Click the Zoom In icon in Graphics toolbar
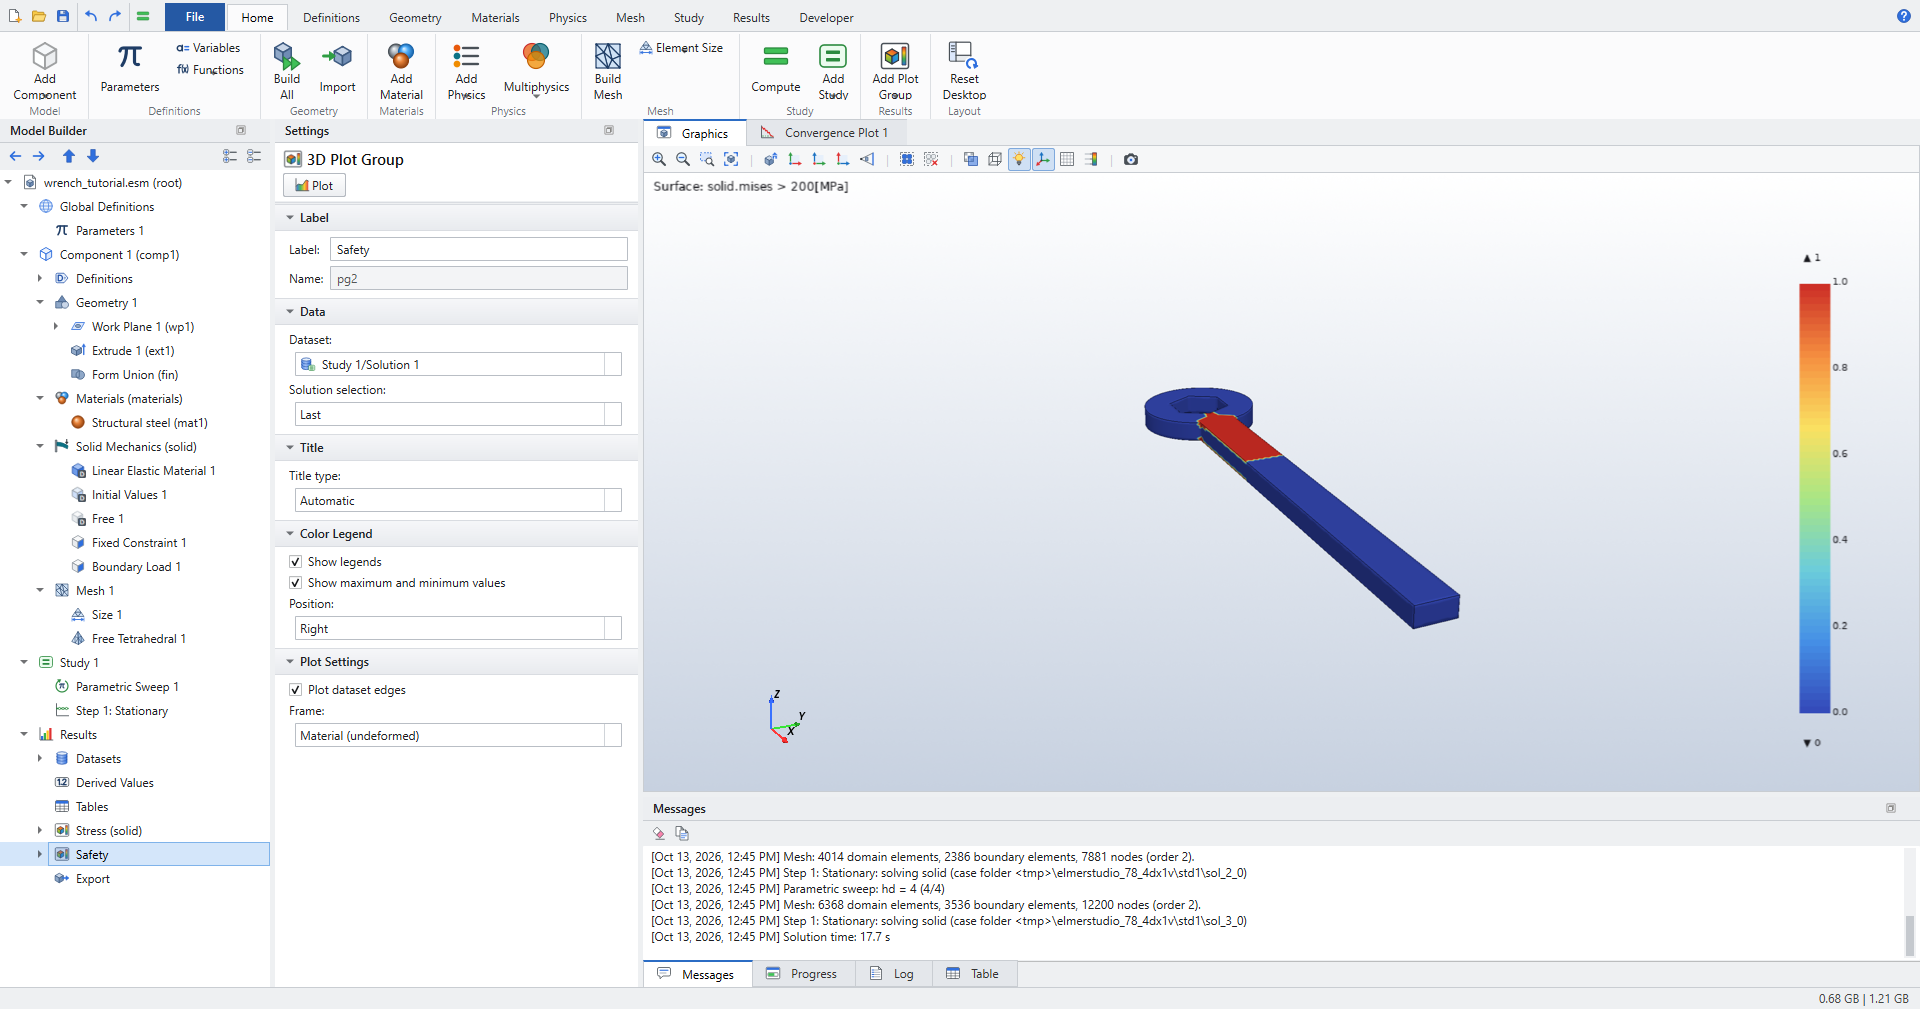 point(659,159)
